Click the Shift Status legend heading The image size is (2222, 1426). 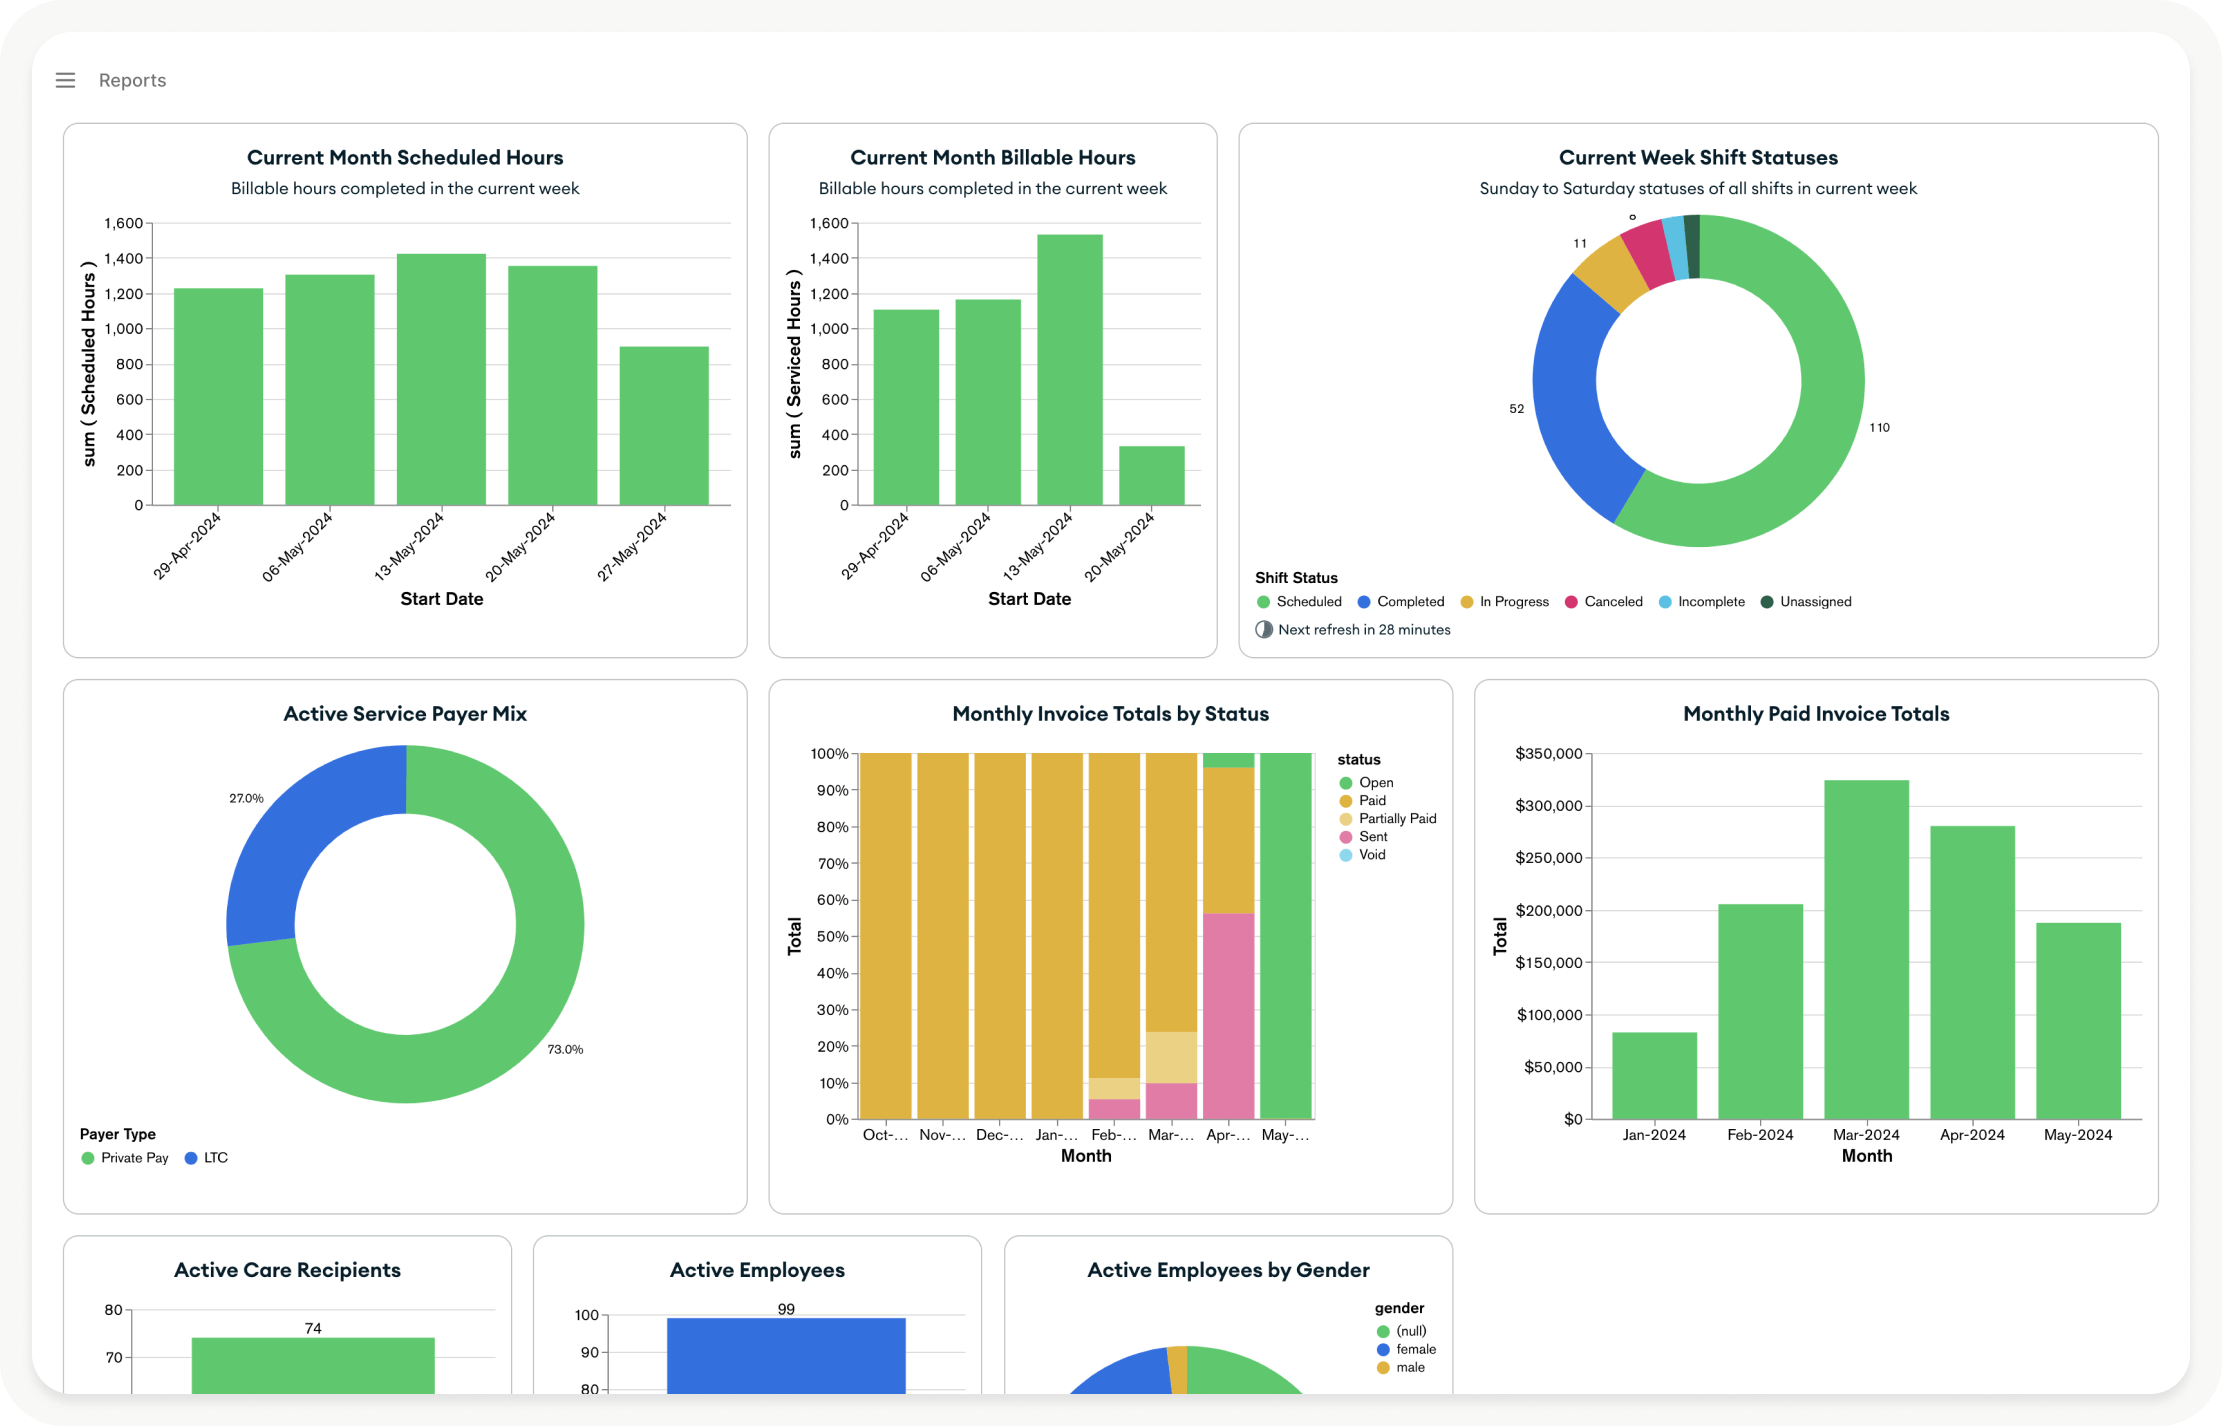(x=1296, y=577)
